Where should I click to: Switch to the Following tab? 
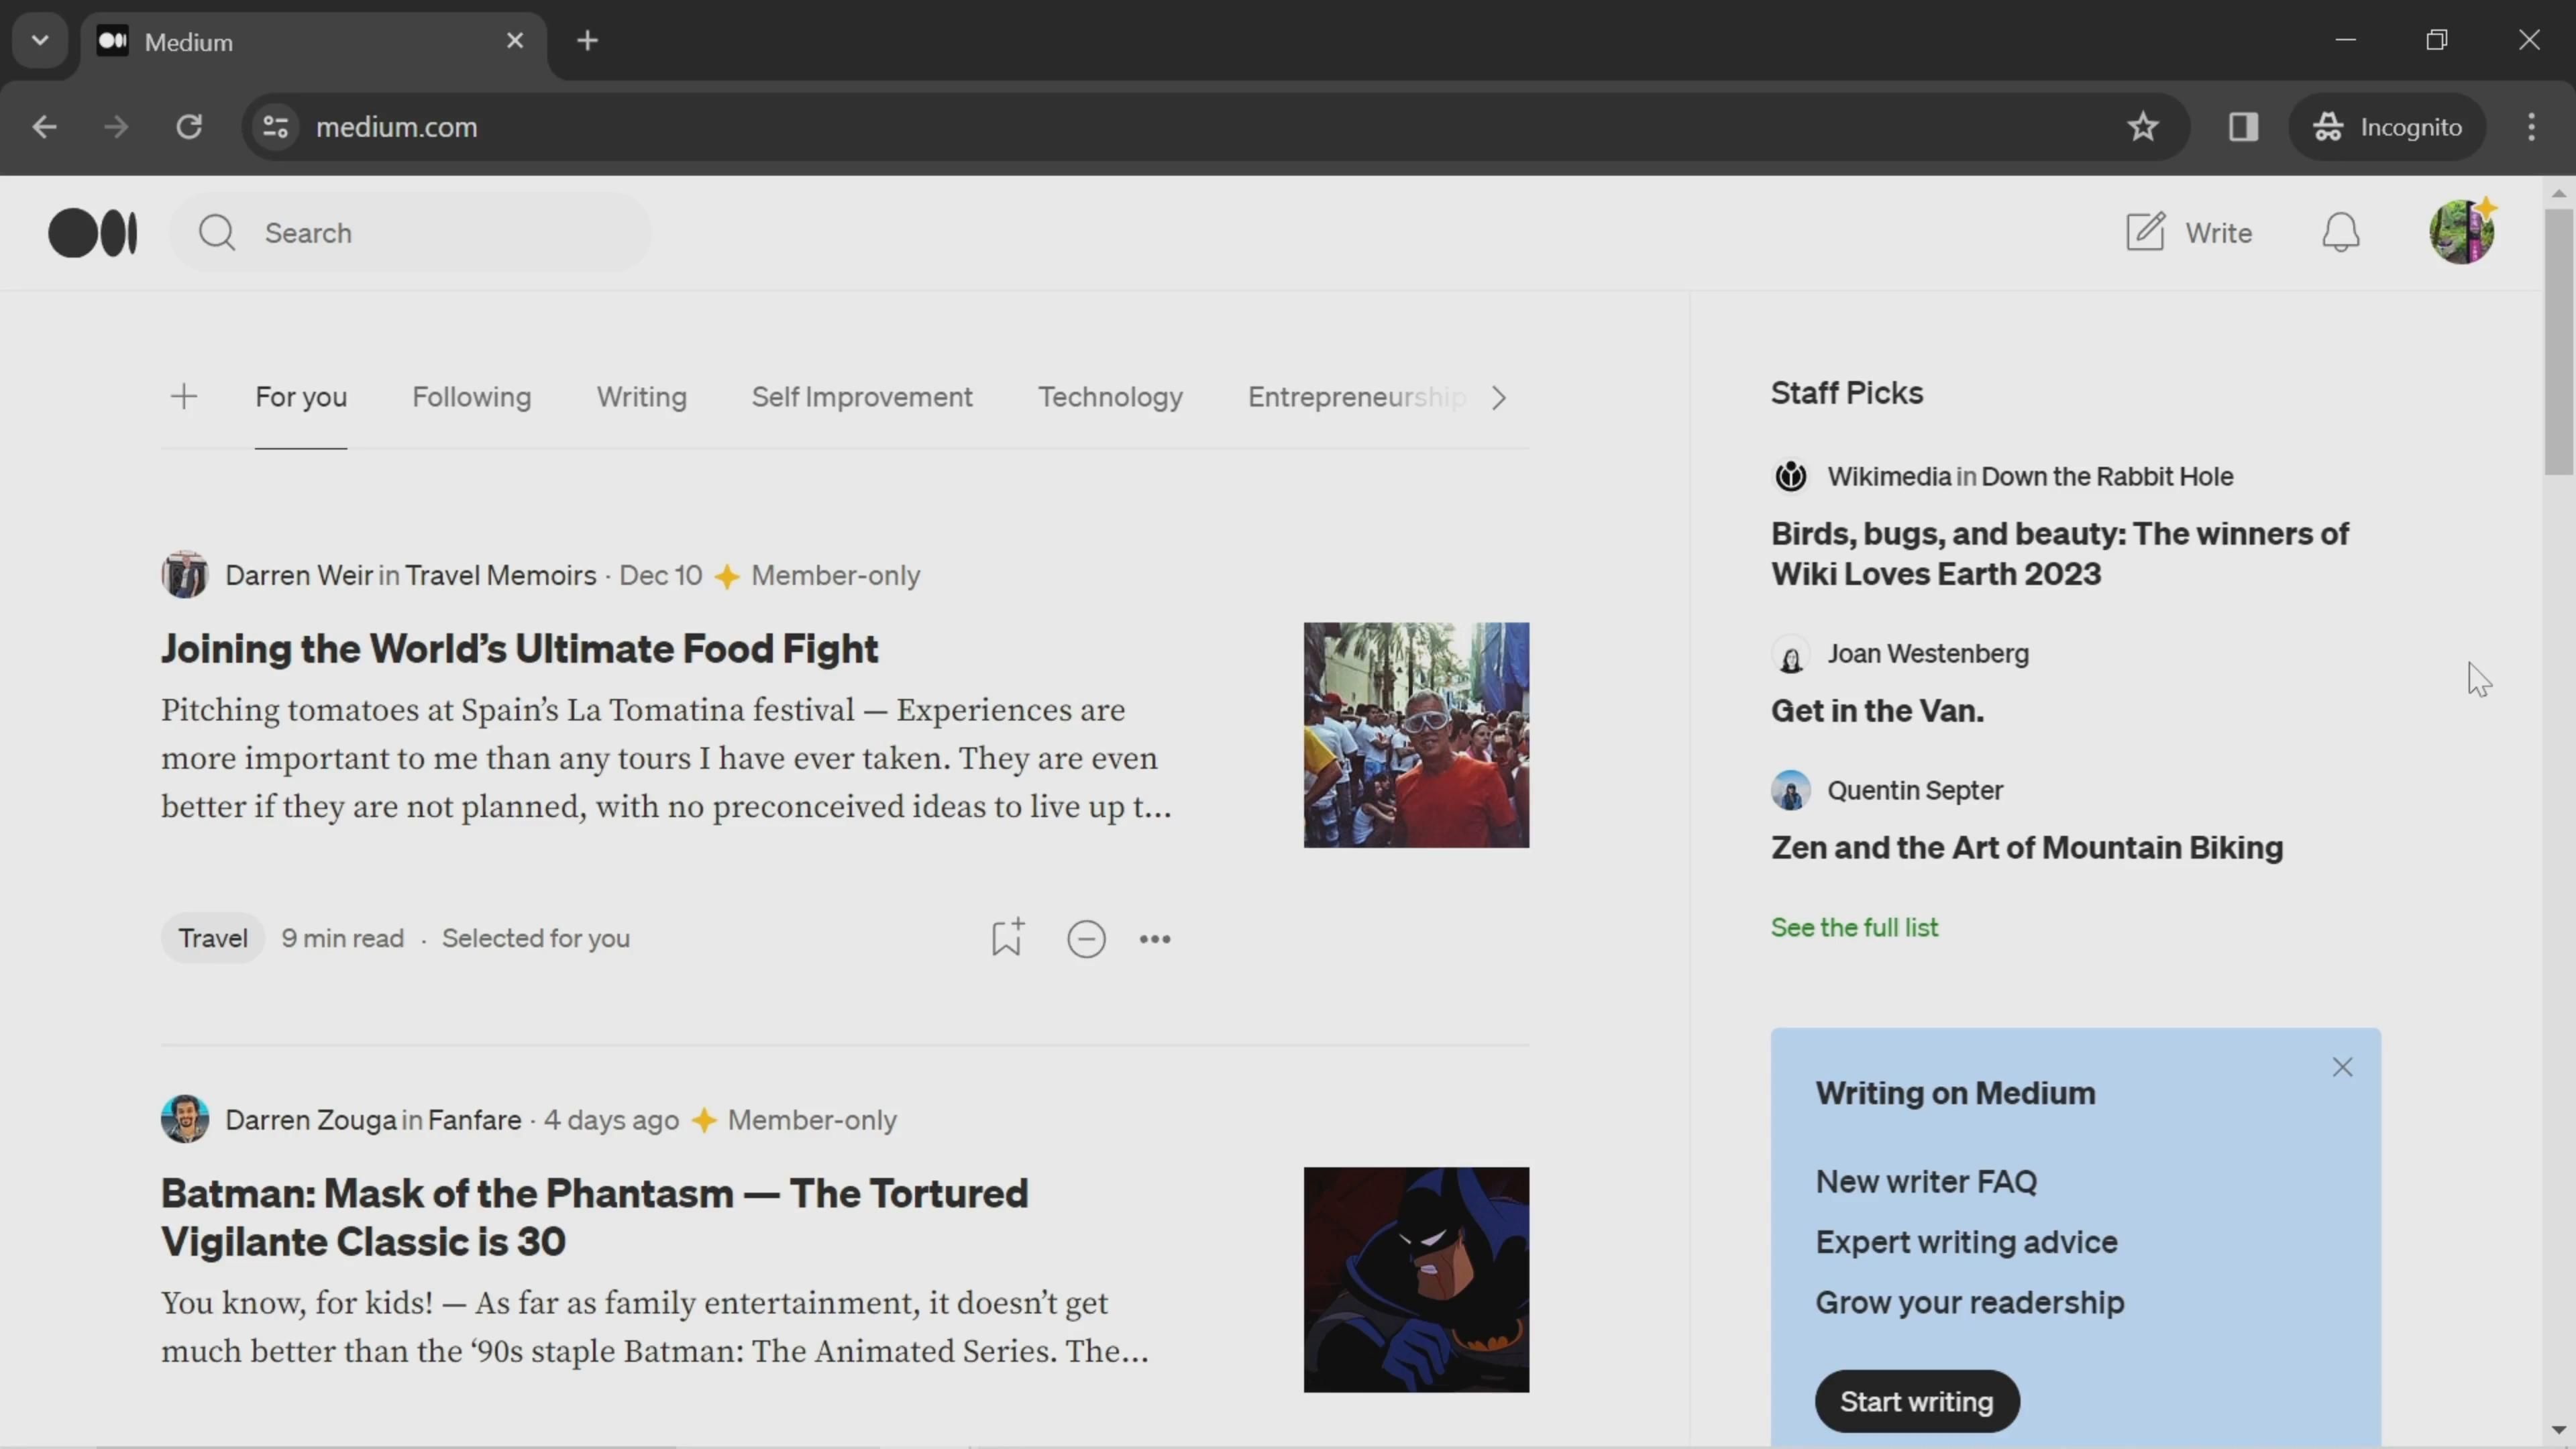471,397
